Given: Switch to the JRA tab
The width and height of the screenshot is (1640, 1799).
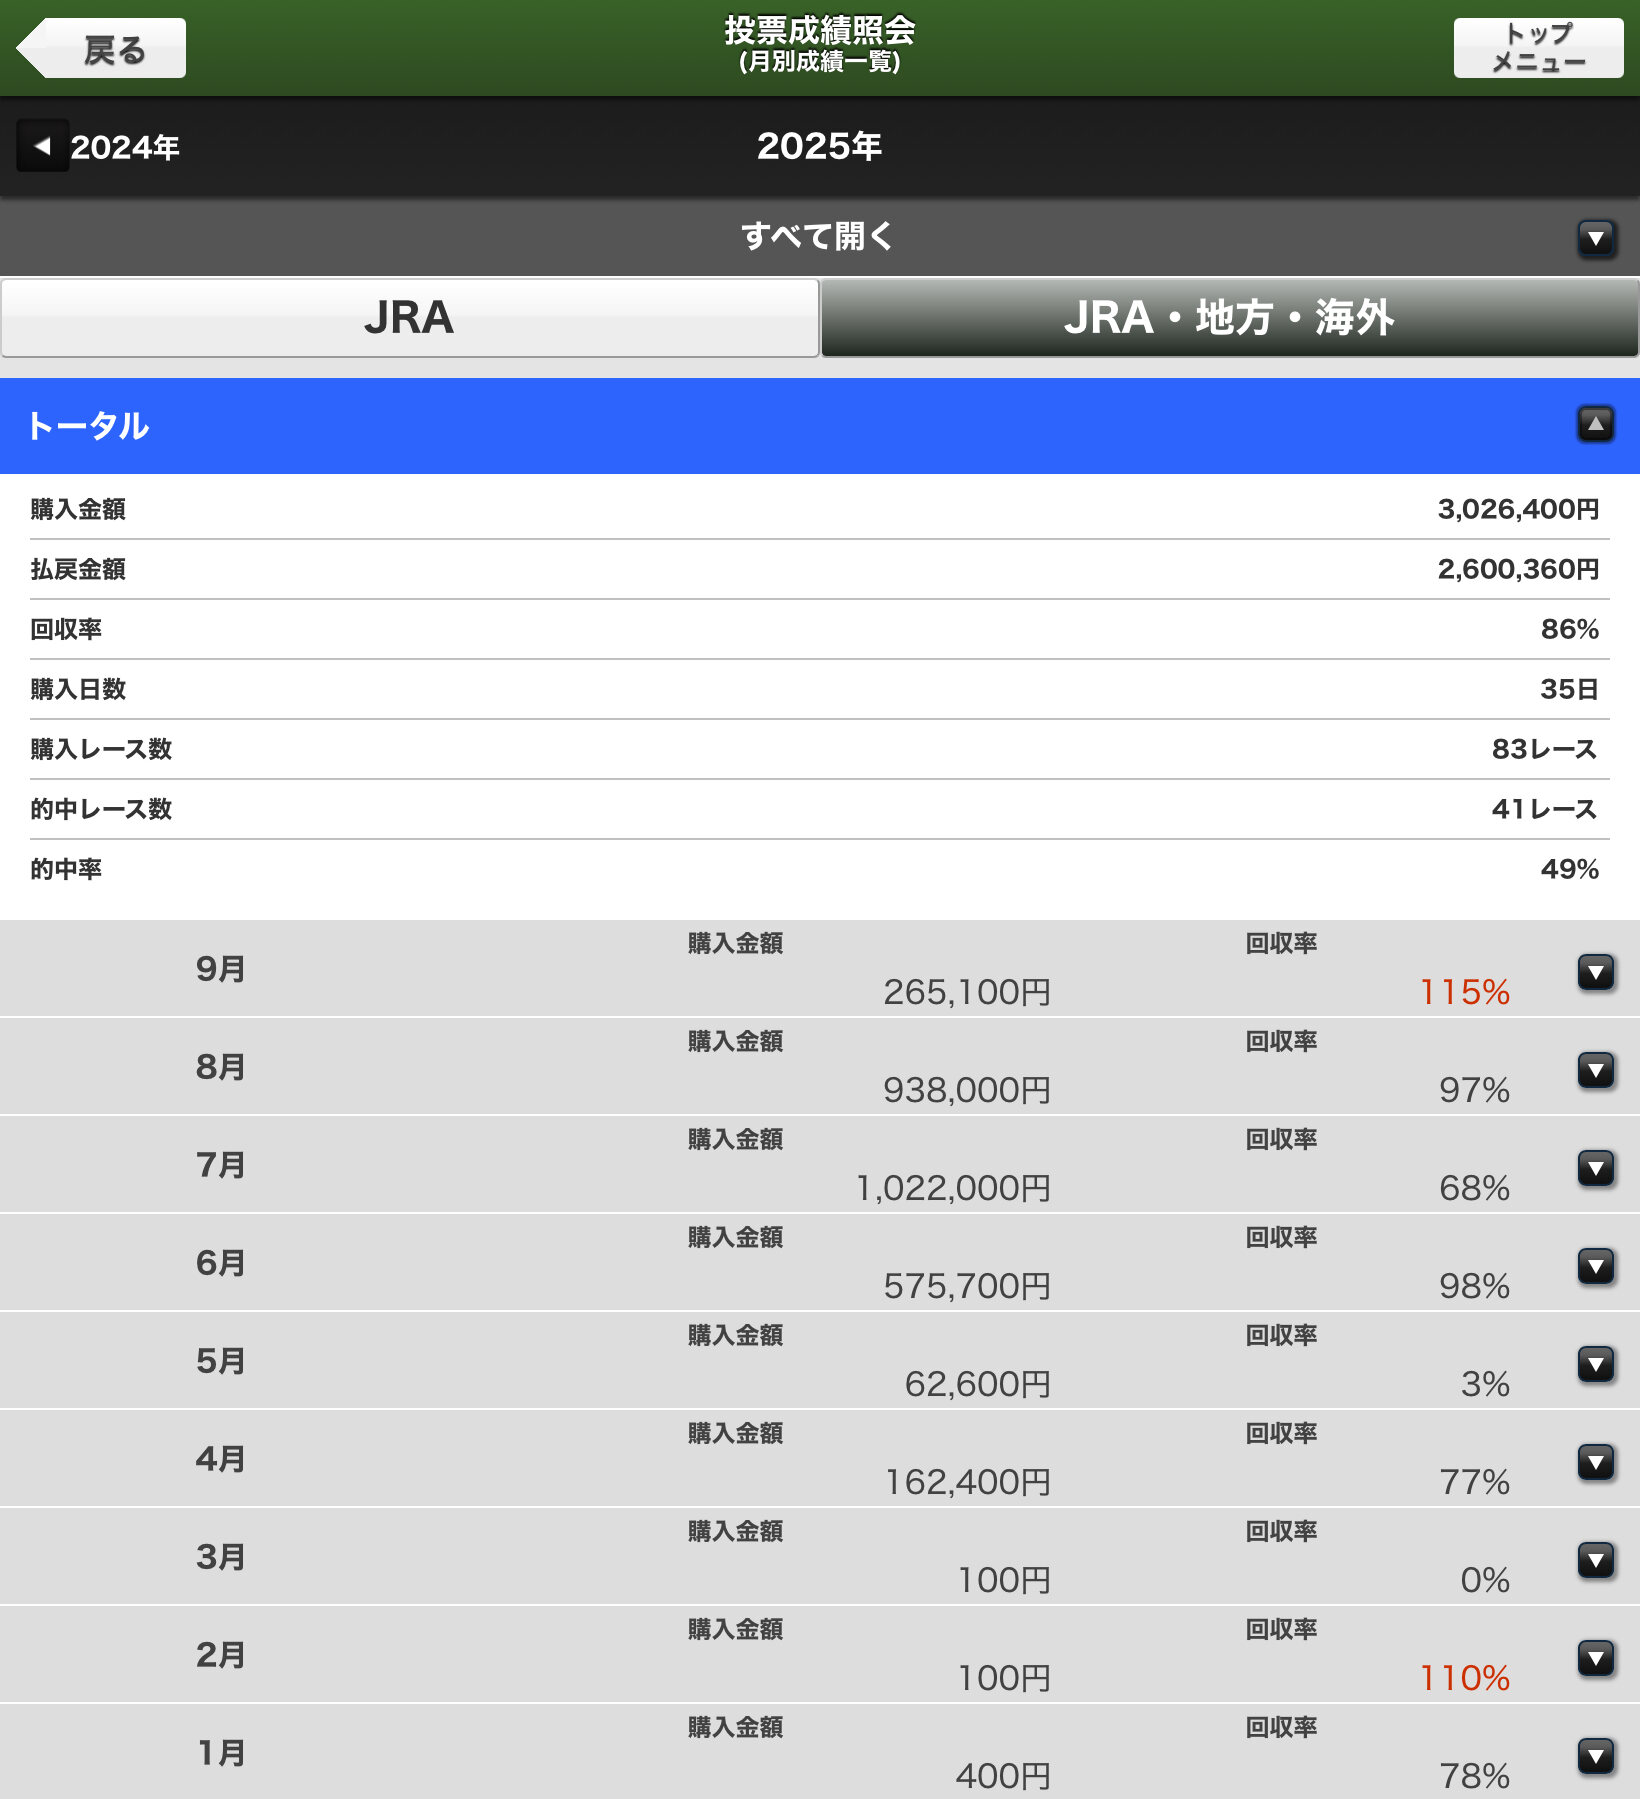Looking at the screenshot, I should coord(409,318).
